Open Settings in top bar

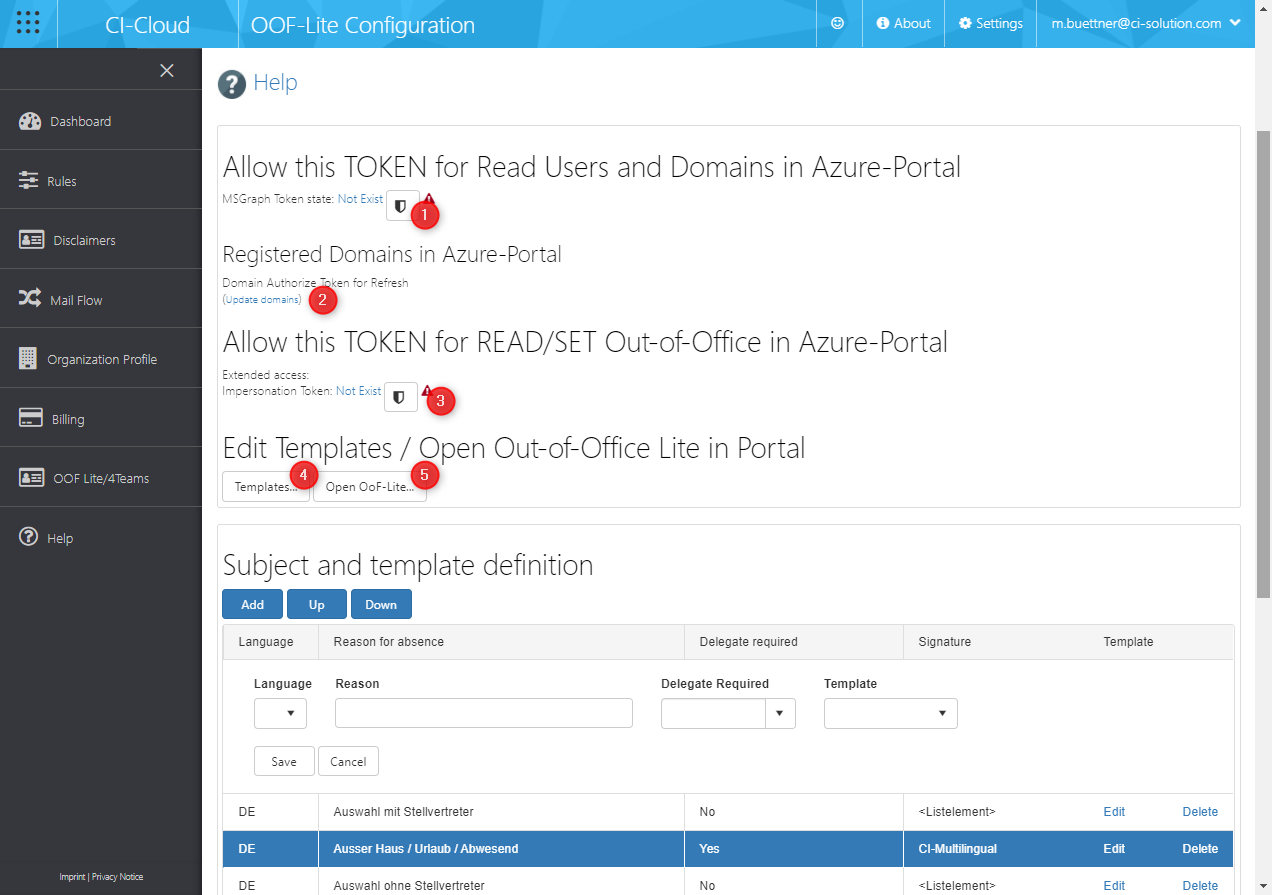pyautogui.click(x=990, y=23)
